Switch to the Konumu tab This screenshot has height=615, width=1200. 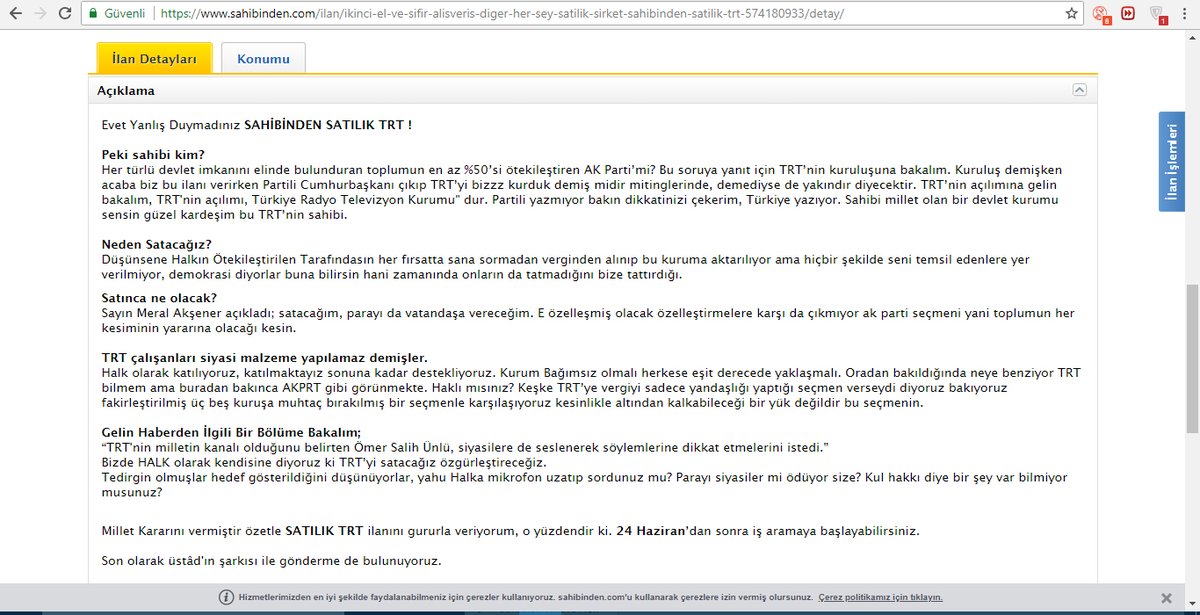tap(263, 59)
